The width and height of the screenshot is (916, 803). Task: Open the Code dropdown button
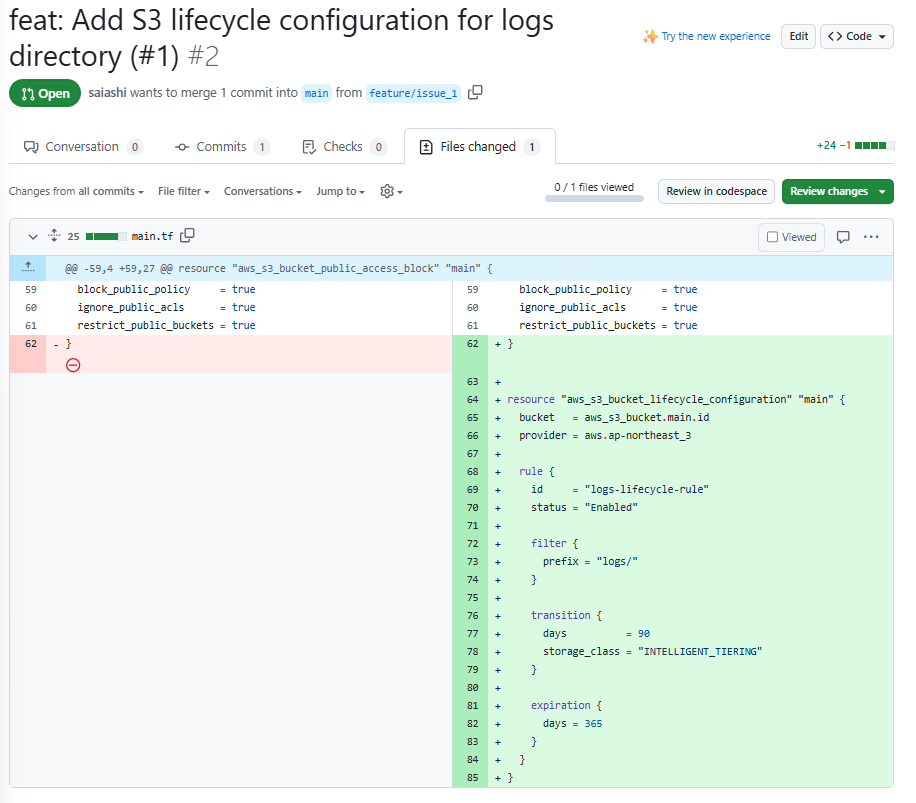(x=856, y=36)
